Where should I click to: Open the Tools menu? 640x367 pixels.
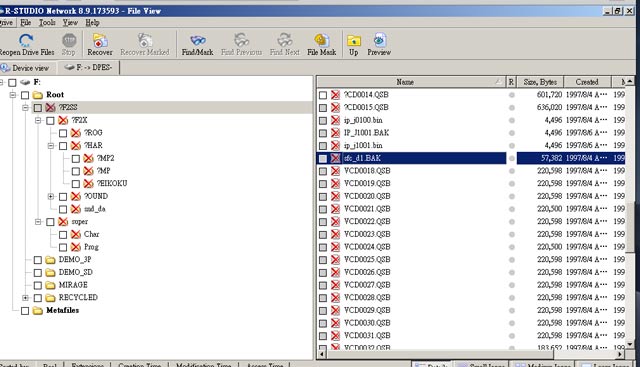(x=47, y=22)
